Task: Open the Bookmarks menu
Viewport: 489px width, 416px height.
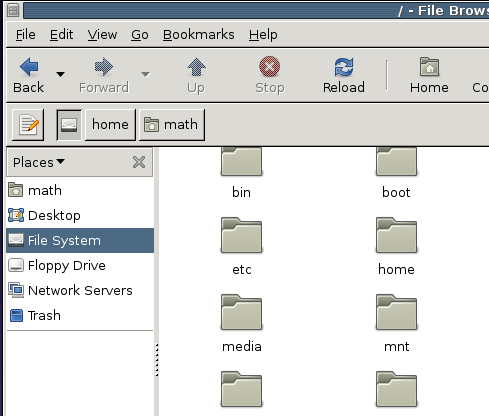Action: point(199,35)
